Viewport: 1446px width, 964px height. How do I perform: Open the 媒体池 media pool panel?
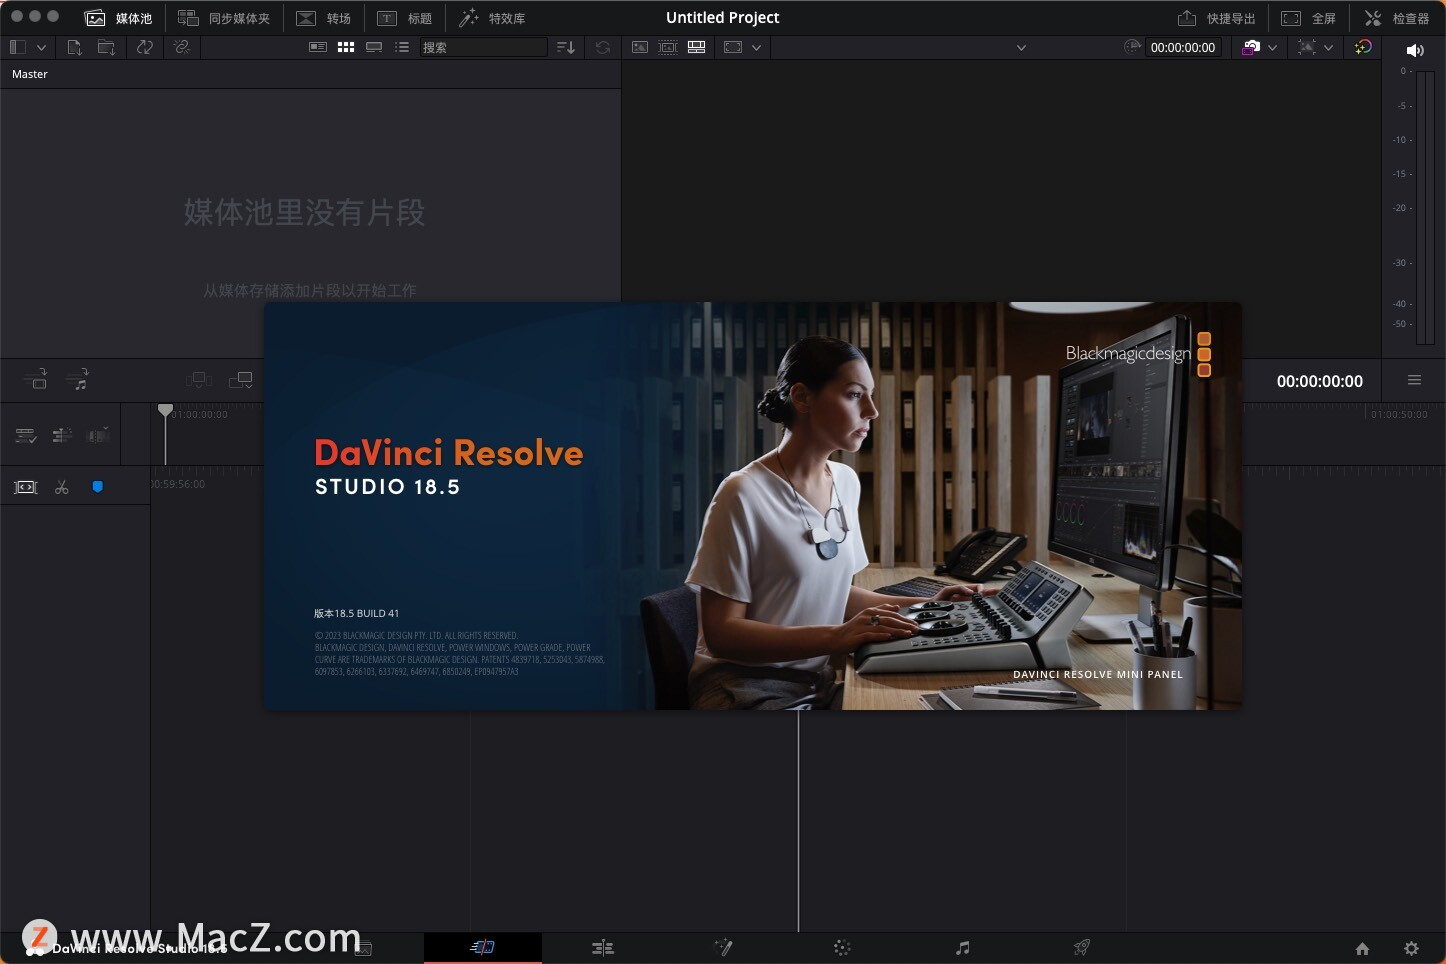[x=118, y=18]
